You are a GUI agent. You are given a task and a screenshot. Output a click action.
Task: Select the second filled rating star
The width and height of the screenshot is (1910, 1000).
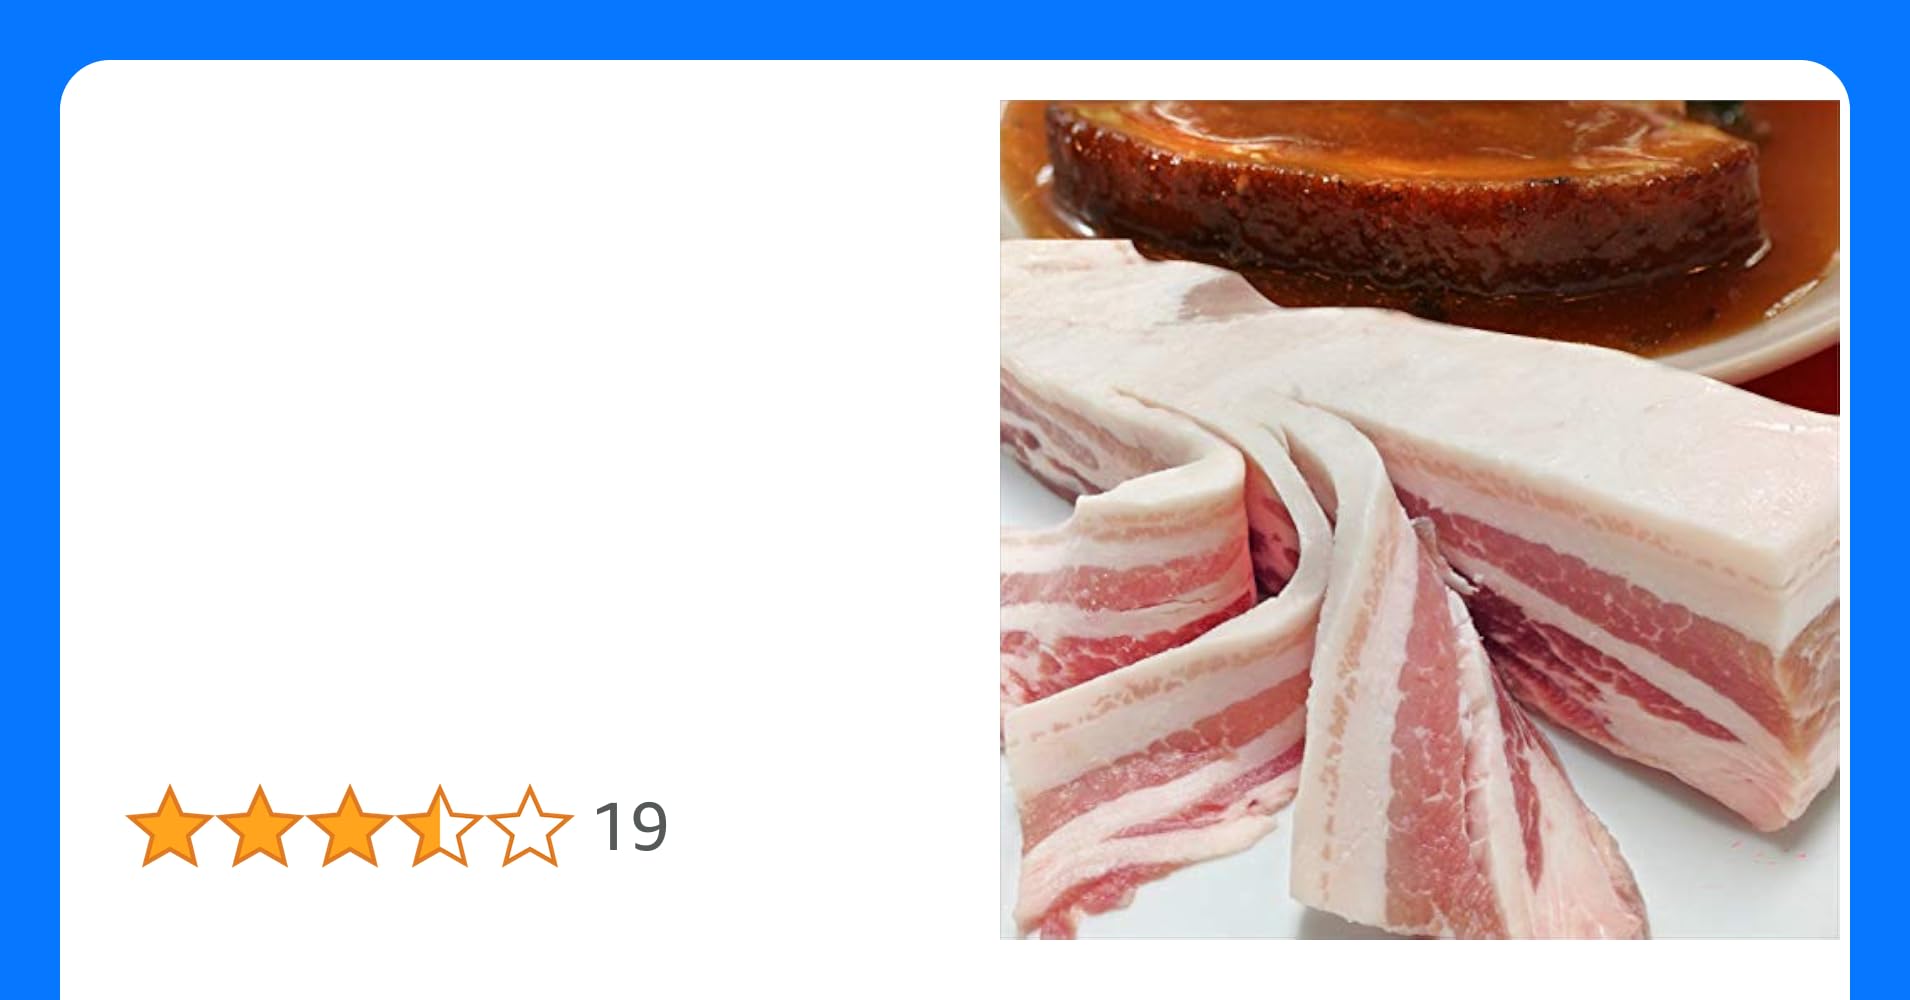(260, 826)
